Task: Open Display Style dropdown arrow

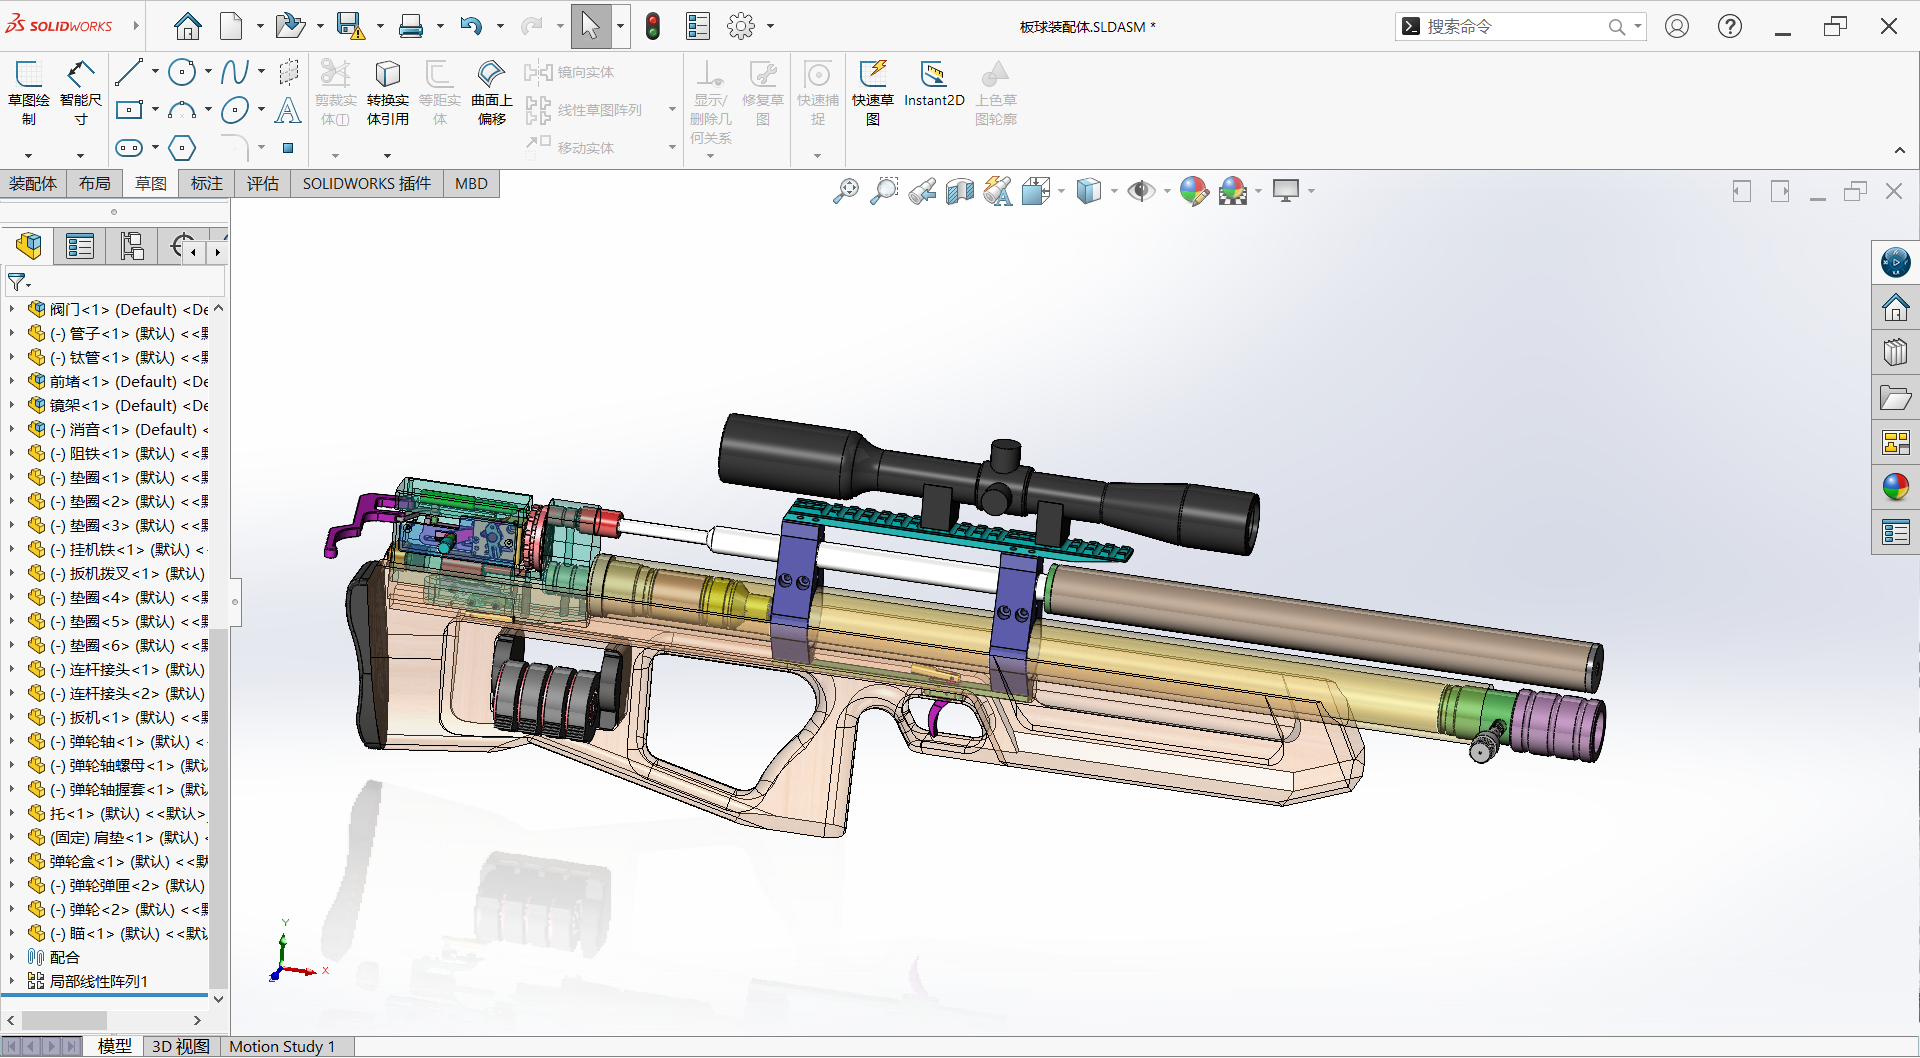Action: [x=1114, y=191]
